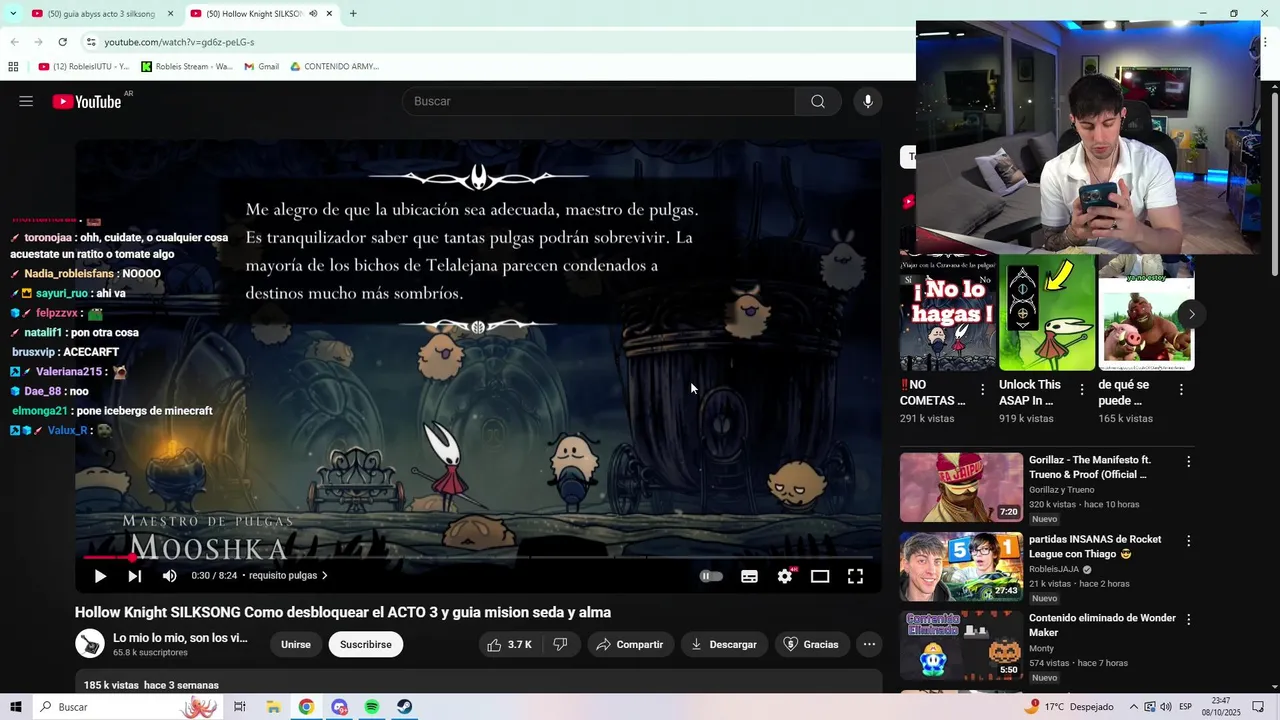Share the video with Compartir
This screenshot has height=720, width=1280.
[630, 645]
